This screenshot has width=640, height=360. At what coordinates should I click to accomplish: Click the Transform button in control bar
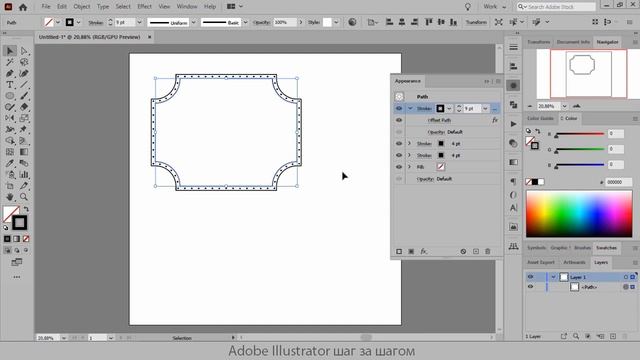coord(476,22)
